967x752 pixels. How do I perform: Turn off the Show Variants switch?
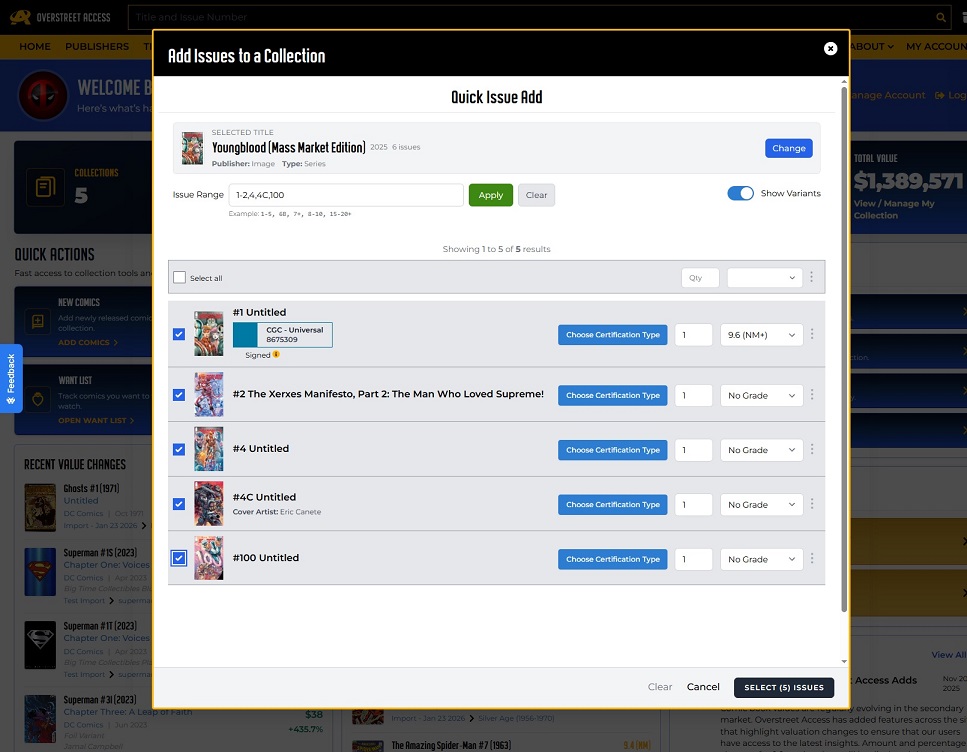[740, 193]
